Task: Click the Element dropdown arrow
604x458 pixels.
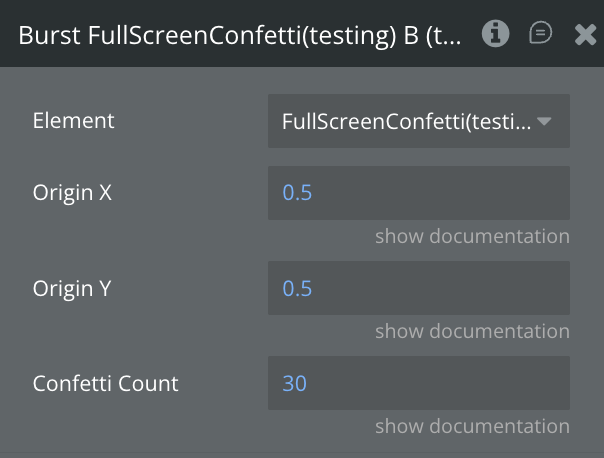Action: [x=545, y=121]
